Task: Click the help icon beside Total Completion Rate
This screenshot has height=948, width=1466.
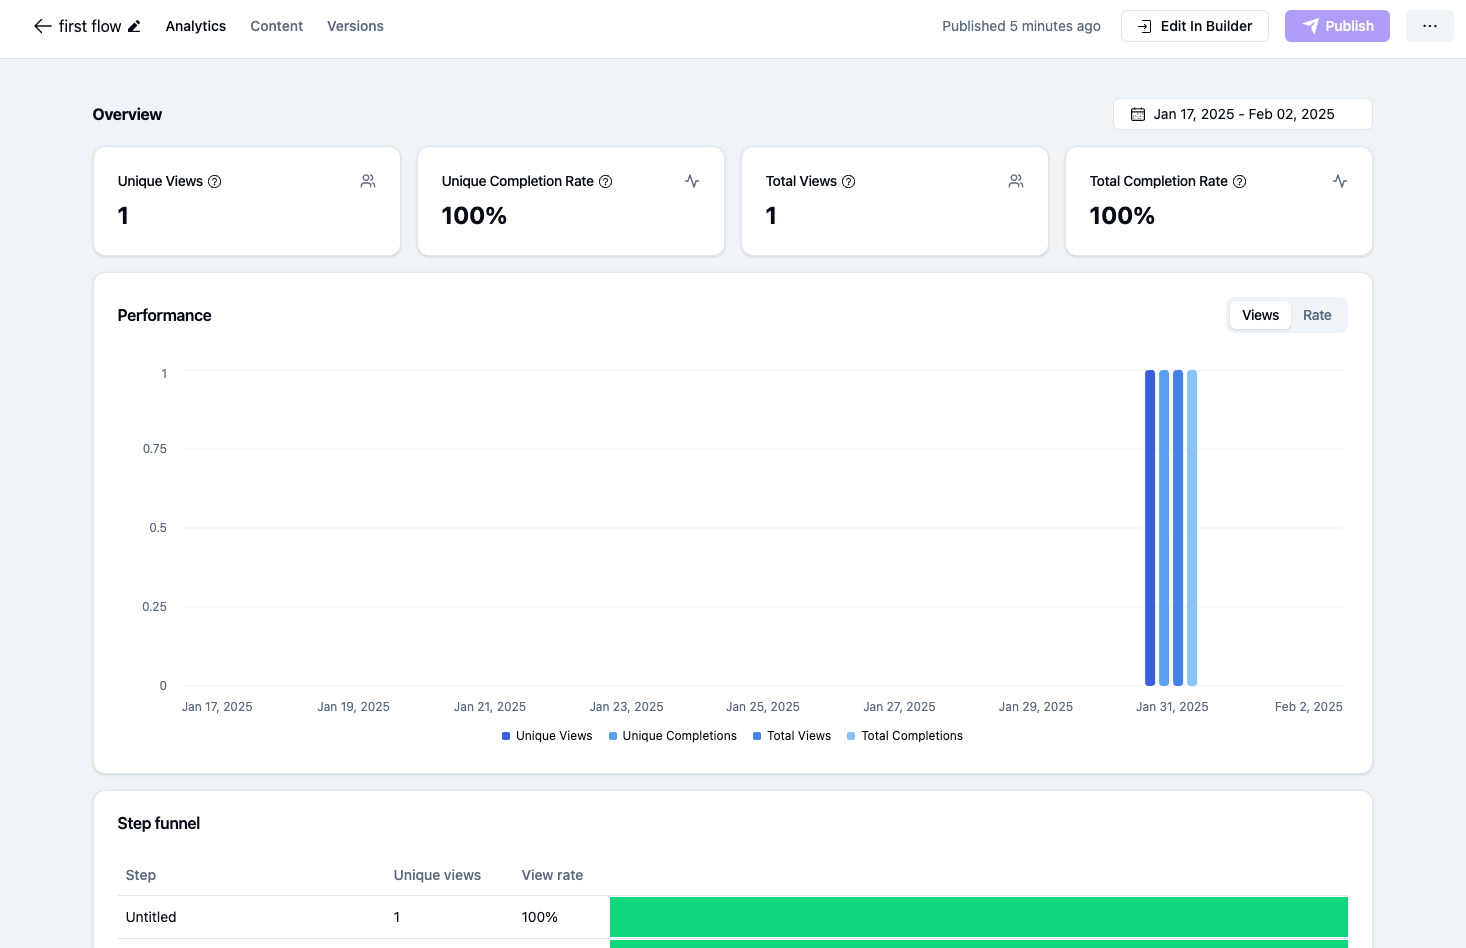Action: tap(1239, 181)
